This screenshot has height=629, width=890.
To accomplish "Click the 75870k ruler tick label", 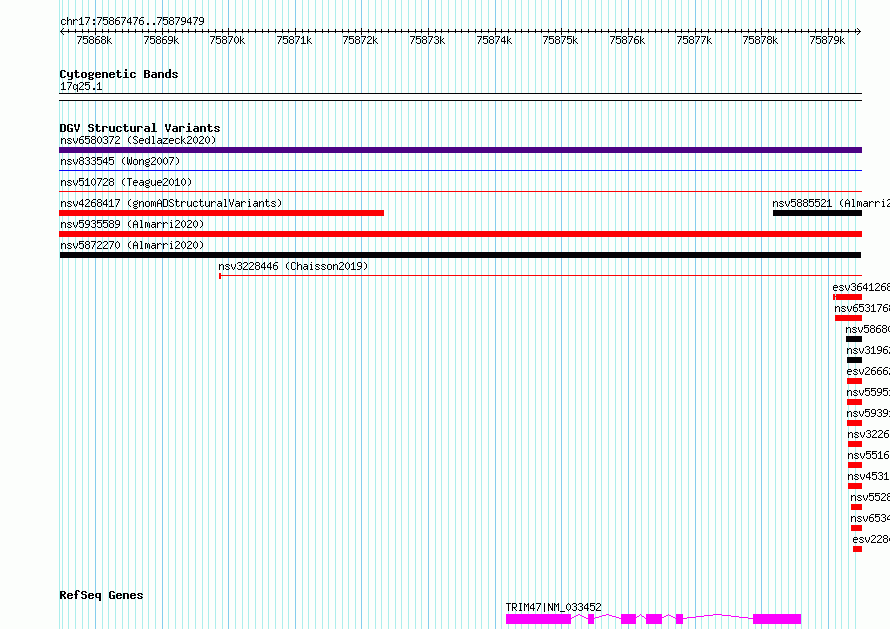I will point(227,40).
